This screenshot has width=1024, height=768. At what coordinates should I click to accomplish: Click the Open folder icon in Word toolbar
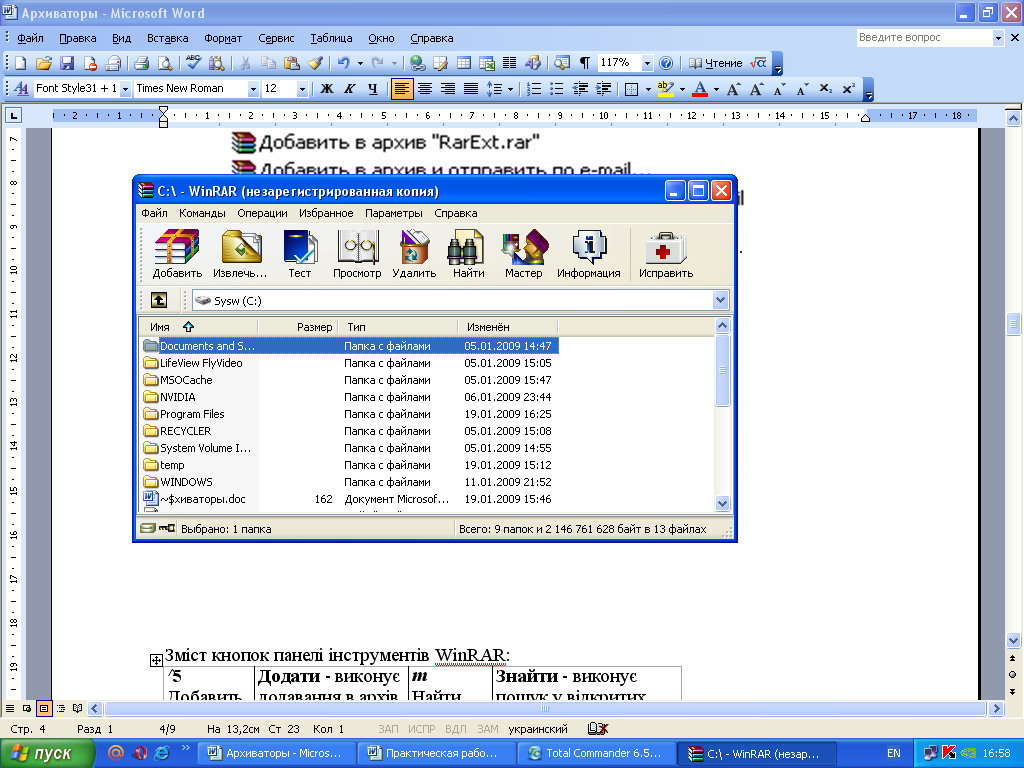(44, 63)
